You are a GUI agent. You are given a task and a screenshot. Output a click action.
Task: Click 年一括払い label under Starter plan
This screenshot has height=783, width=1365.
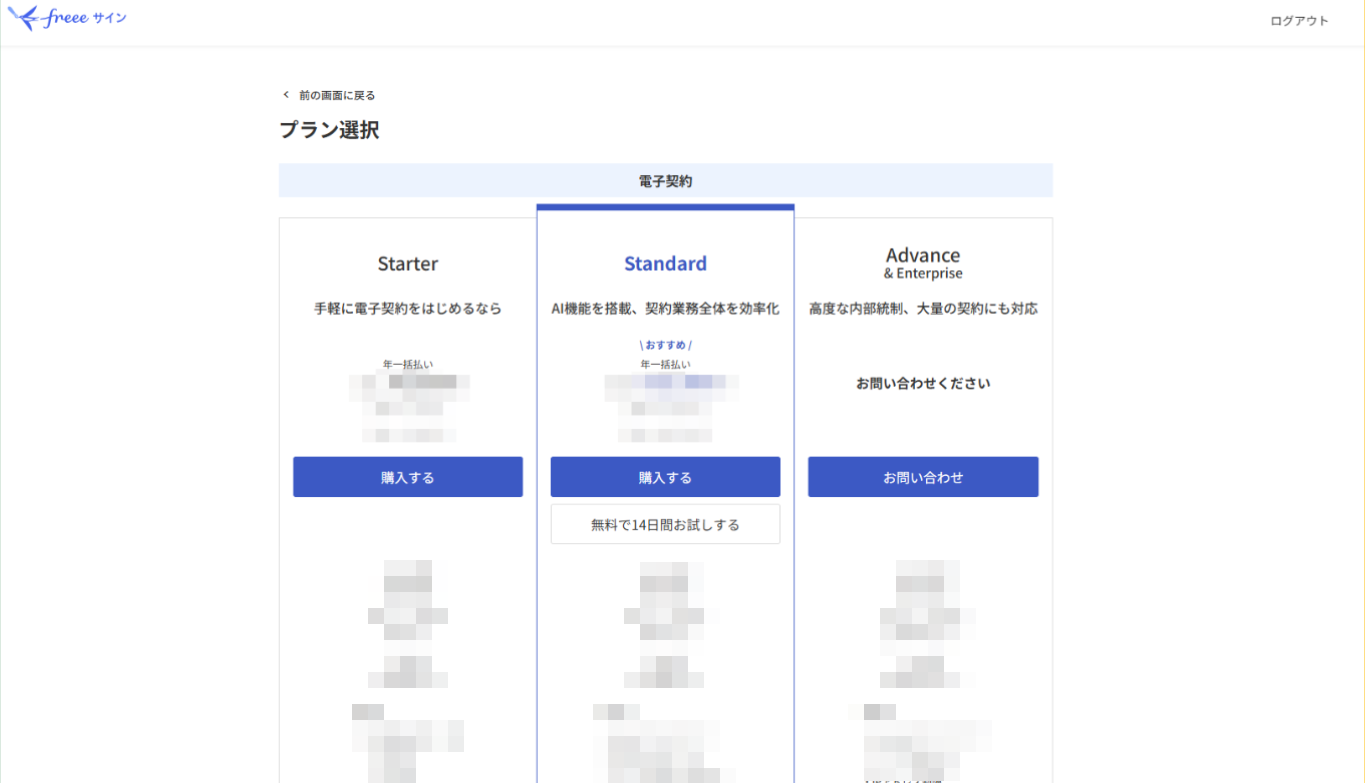pos(408,364)
